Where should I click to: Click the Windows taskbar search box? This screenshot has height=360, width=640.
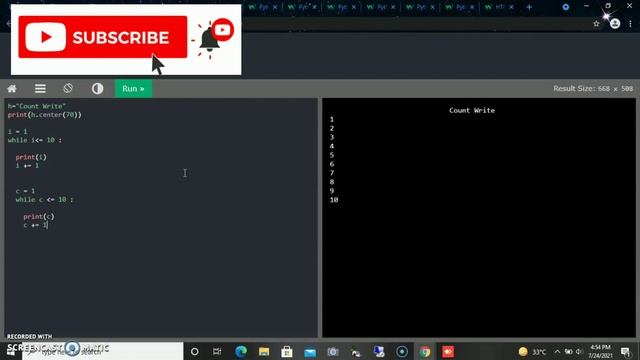tap(102, 351)
